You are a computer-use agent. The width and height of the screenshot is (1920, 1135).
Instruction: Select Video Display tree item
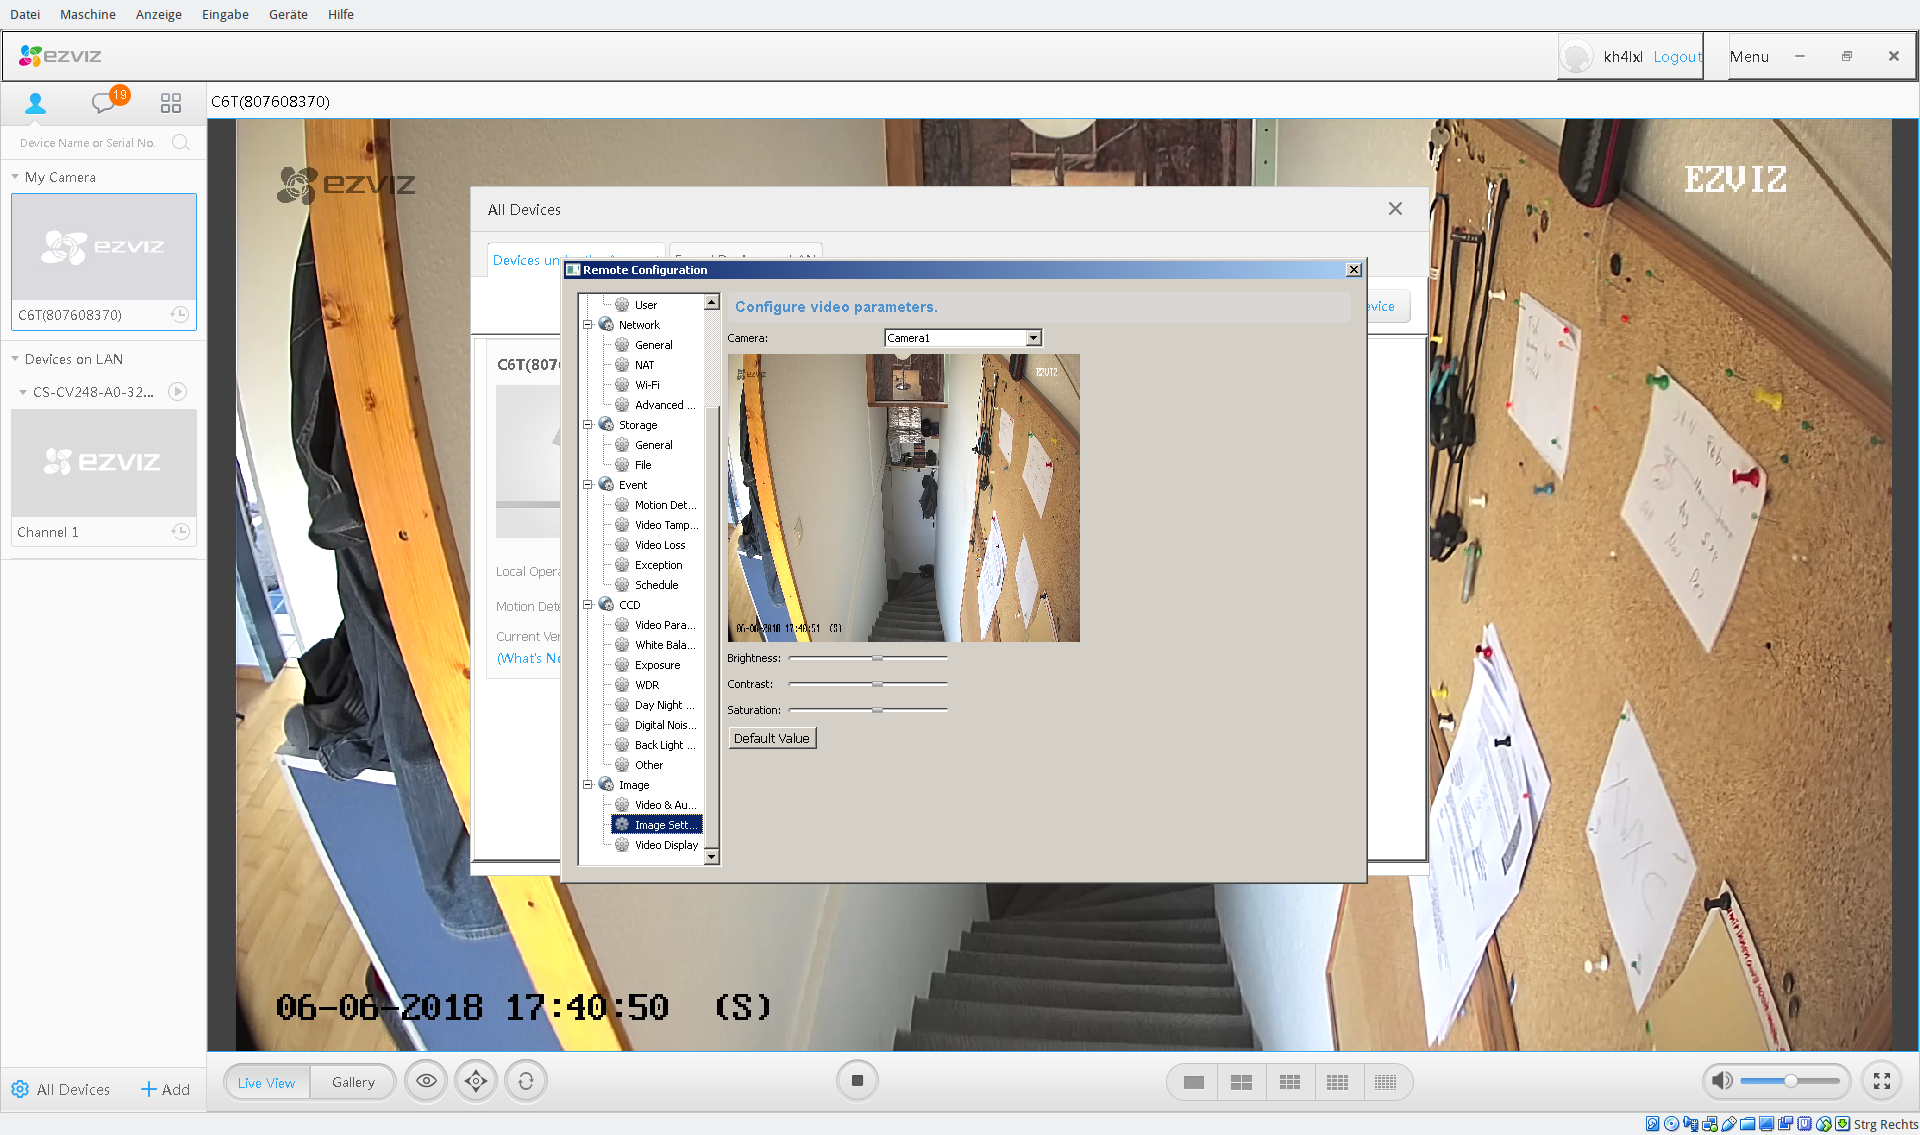666,845
